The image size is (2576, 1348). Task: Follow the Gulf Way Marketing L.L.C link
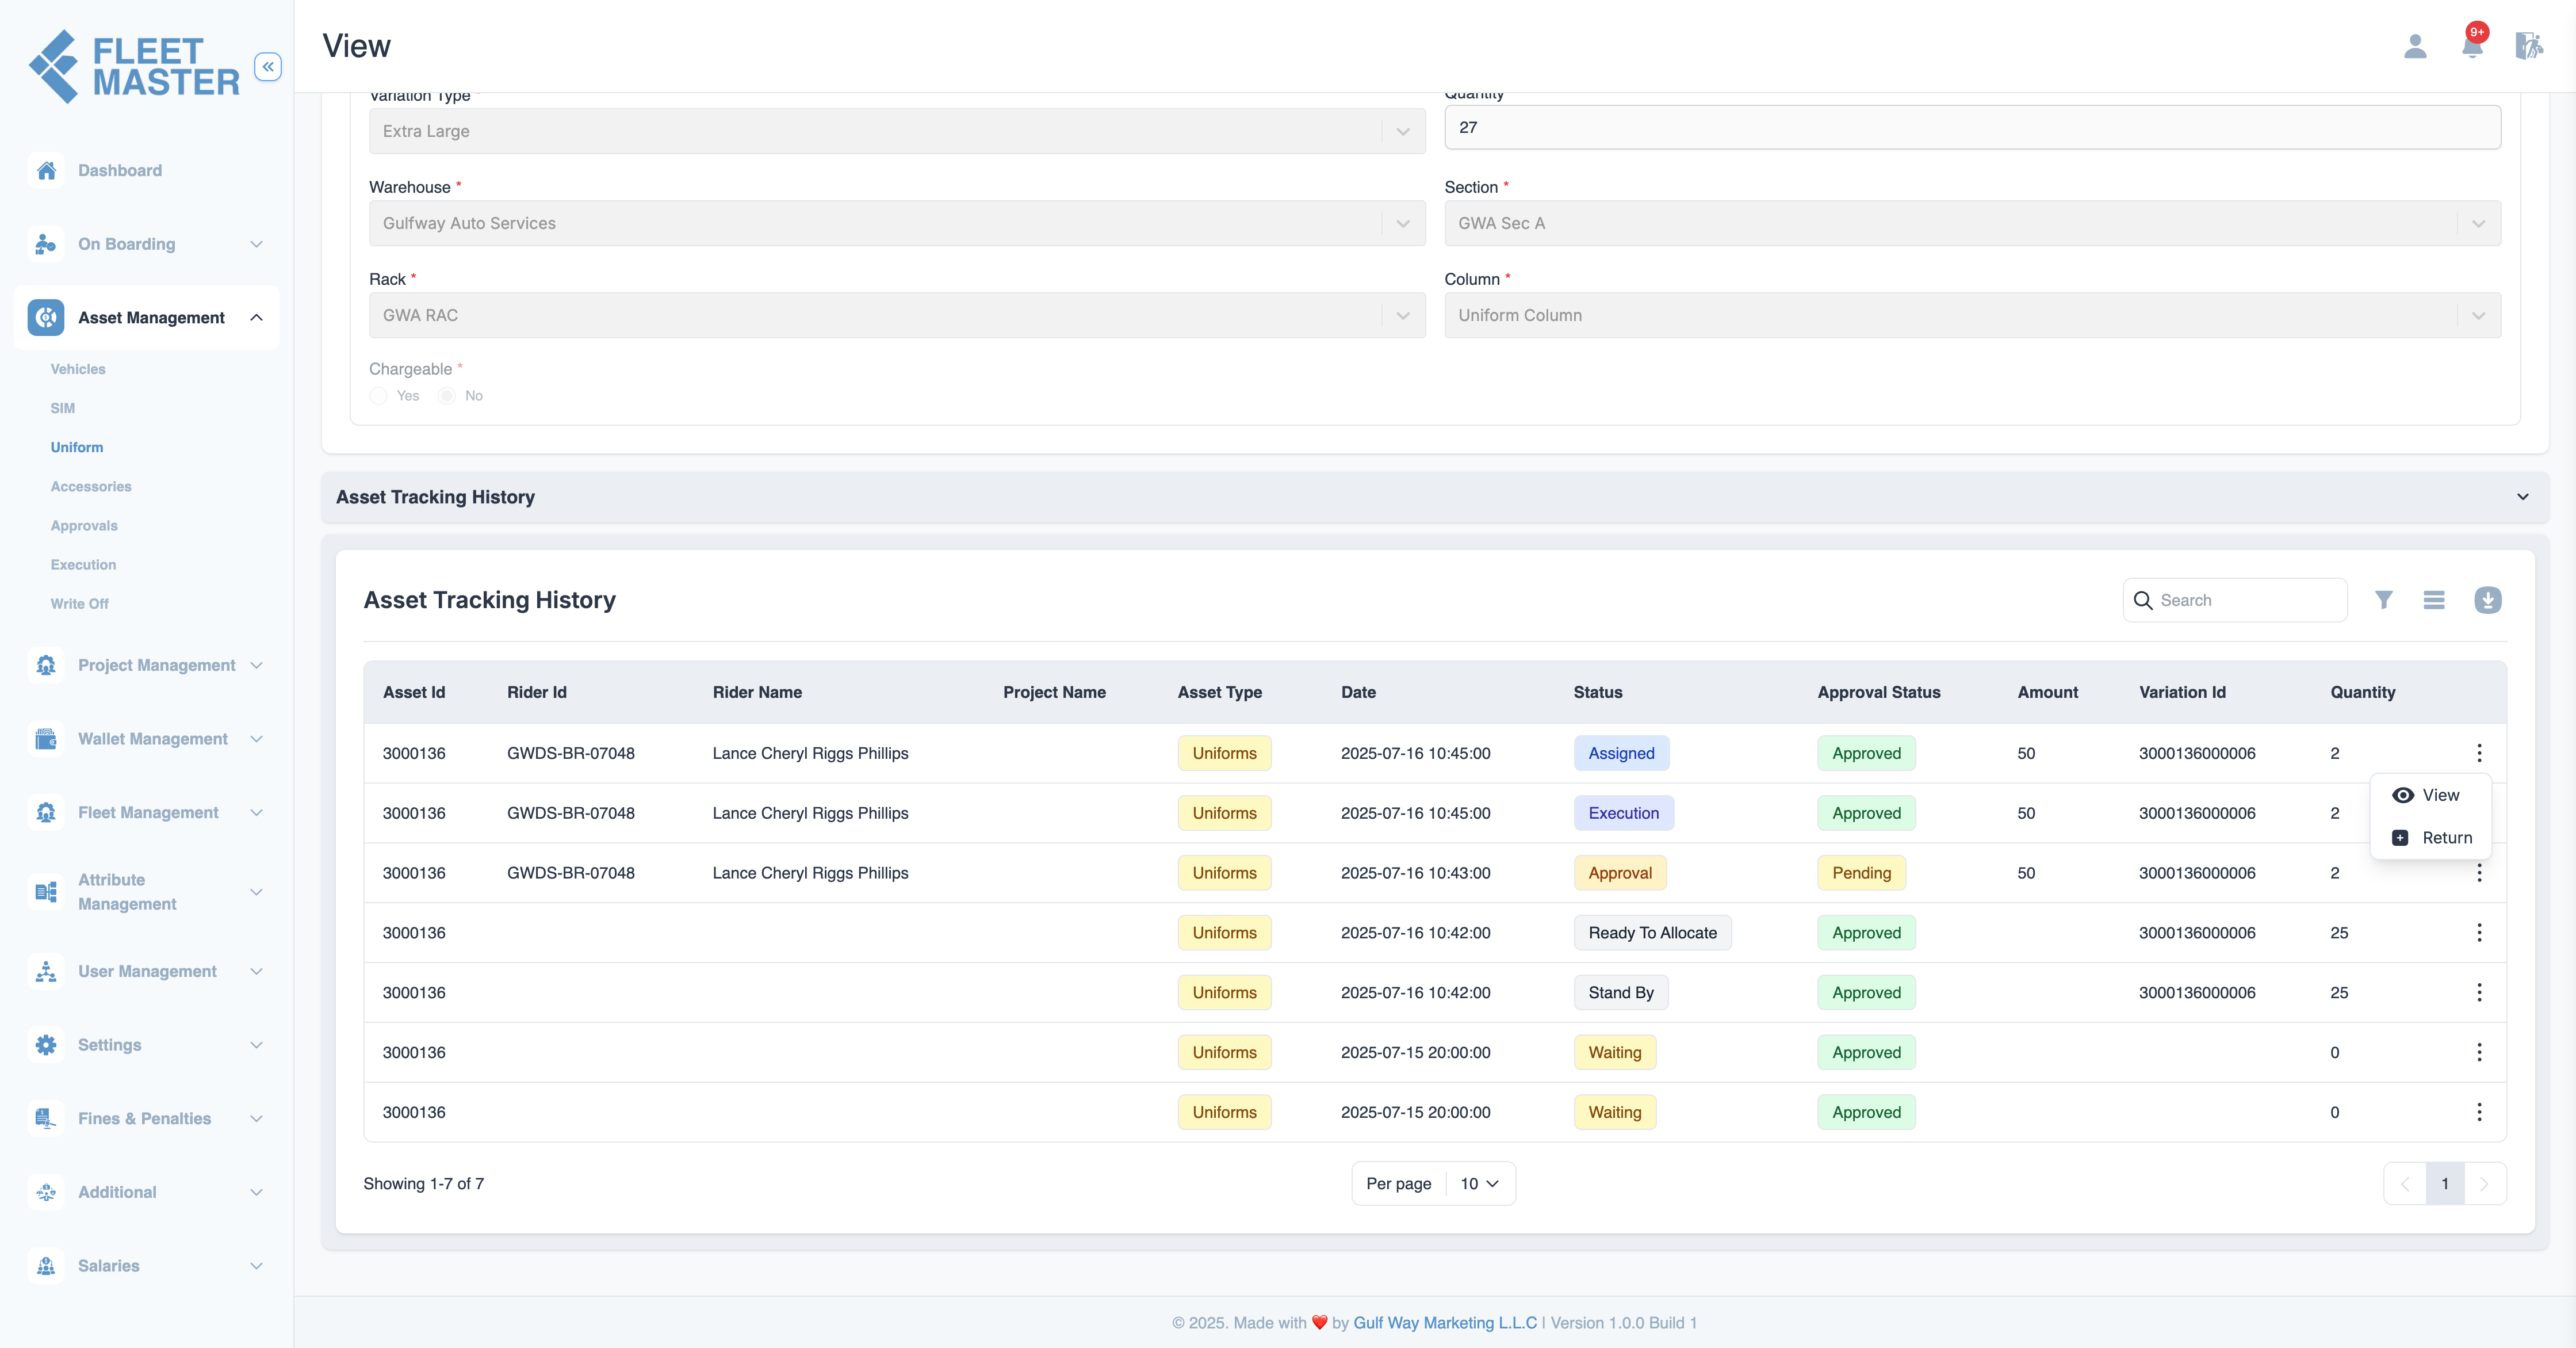pyautogui.click(x=1444, y=1323)
